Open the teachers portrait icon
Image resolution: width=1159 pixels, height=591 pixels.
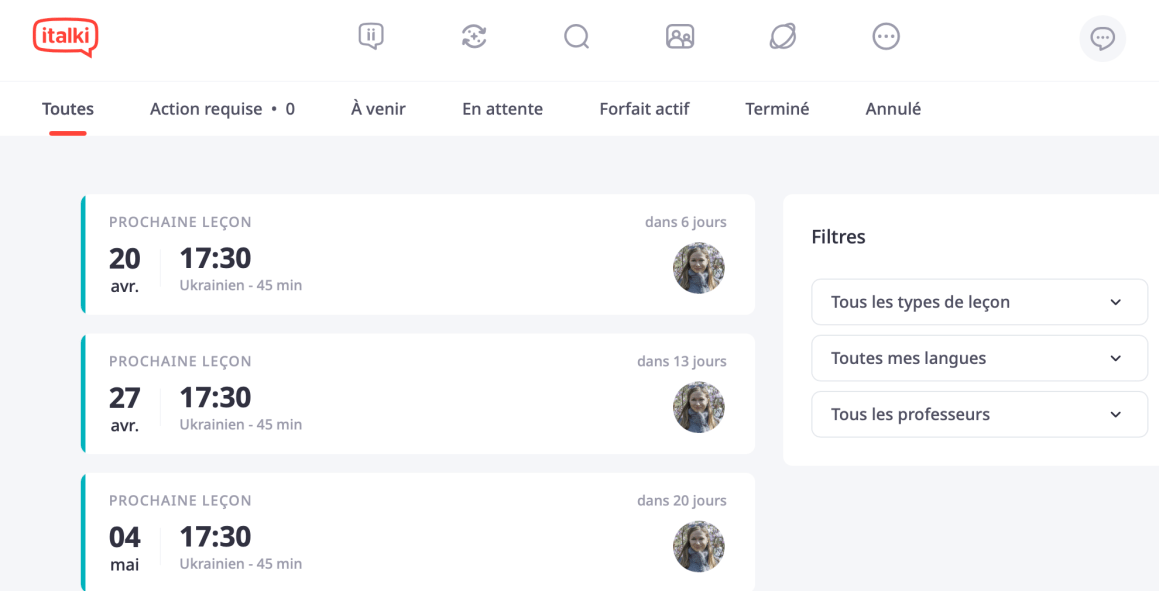click(680, 37)
